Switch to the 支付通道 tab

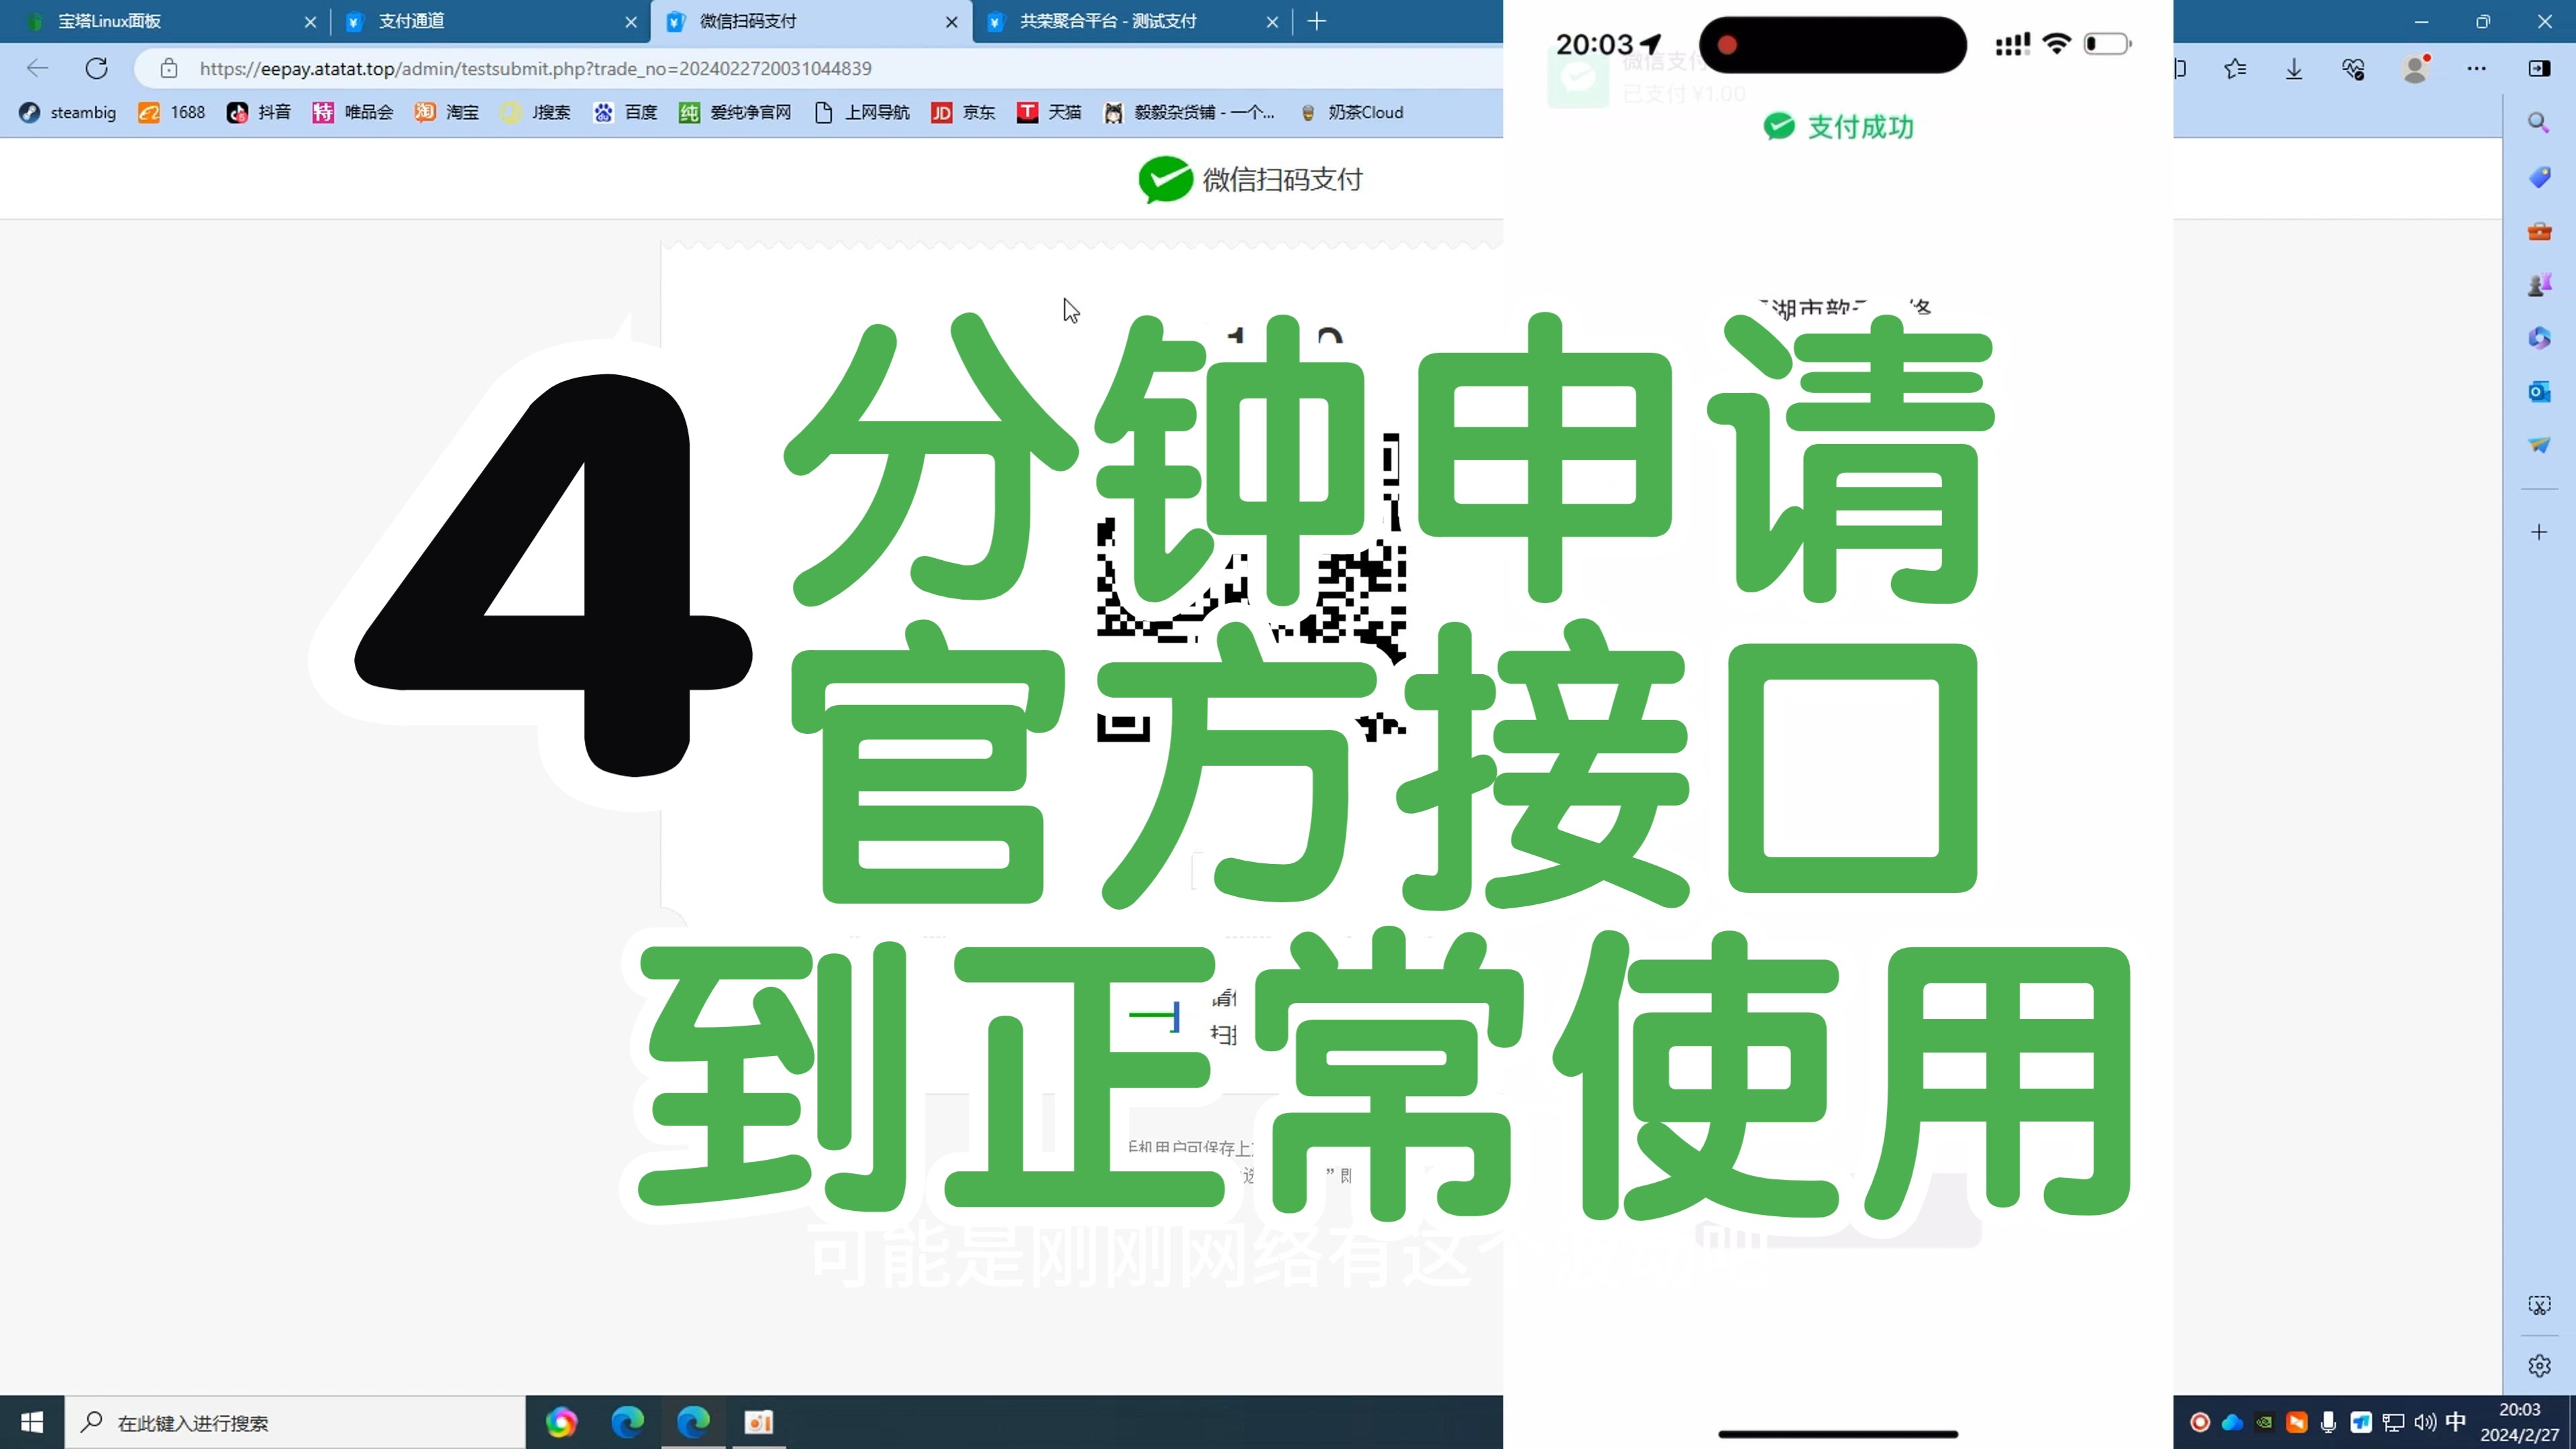(411, 21)
